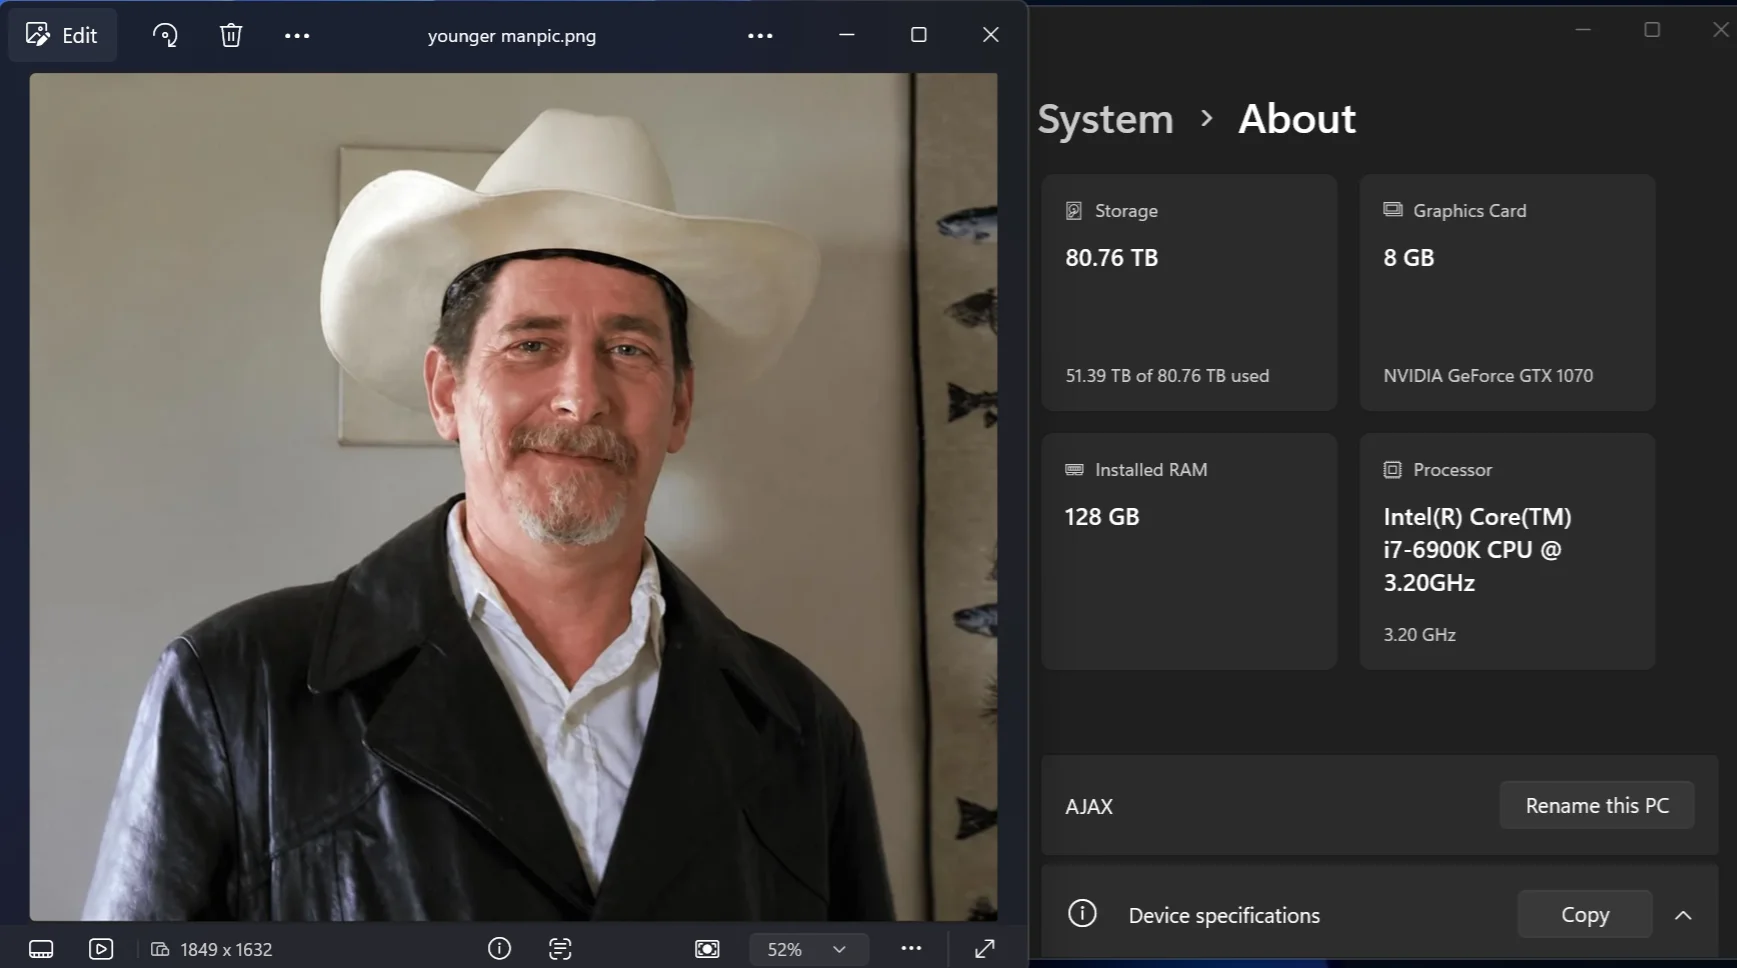The image size is (1737, 968).
Task: Scan text in image icon
Action: (x=560, y=949)
